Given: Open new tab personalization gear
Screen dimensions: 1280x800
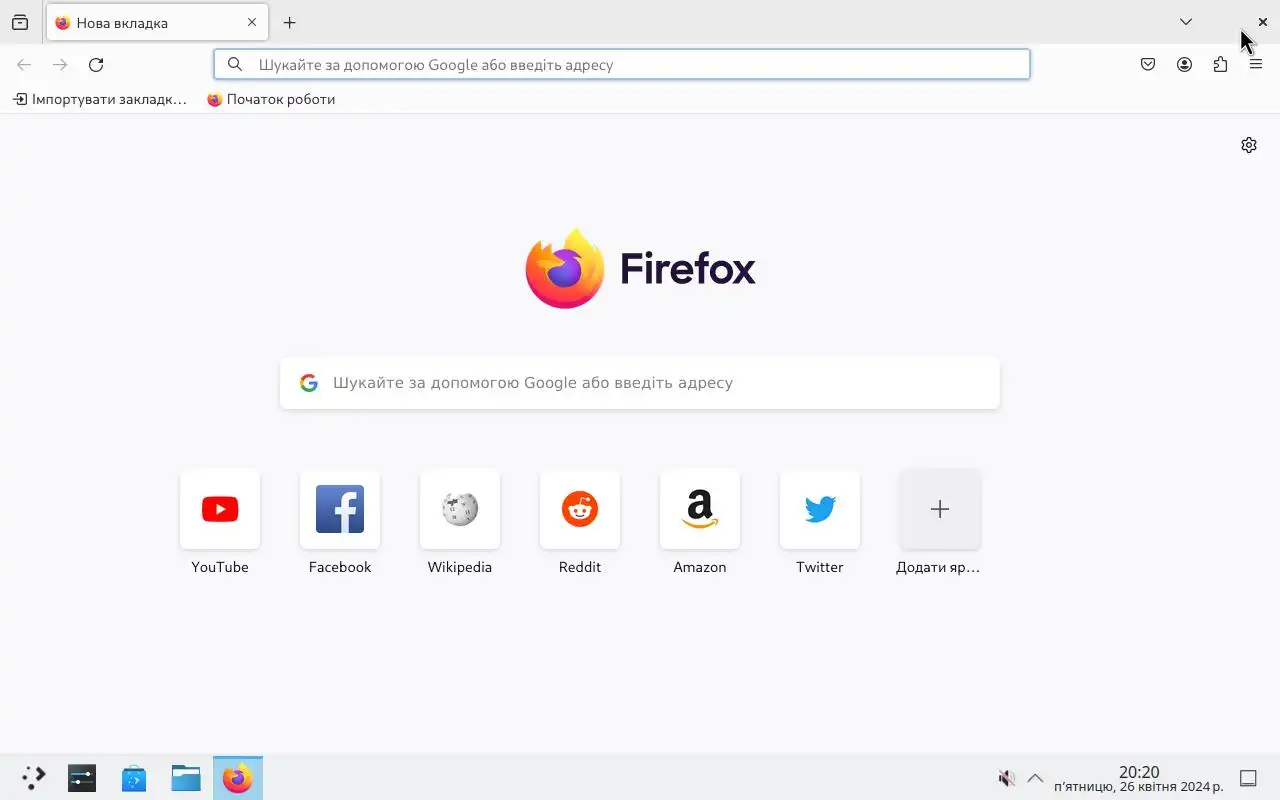Looking at the screenshot, I should coord(1249,145).
